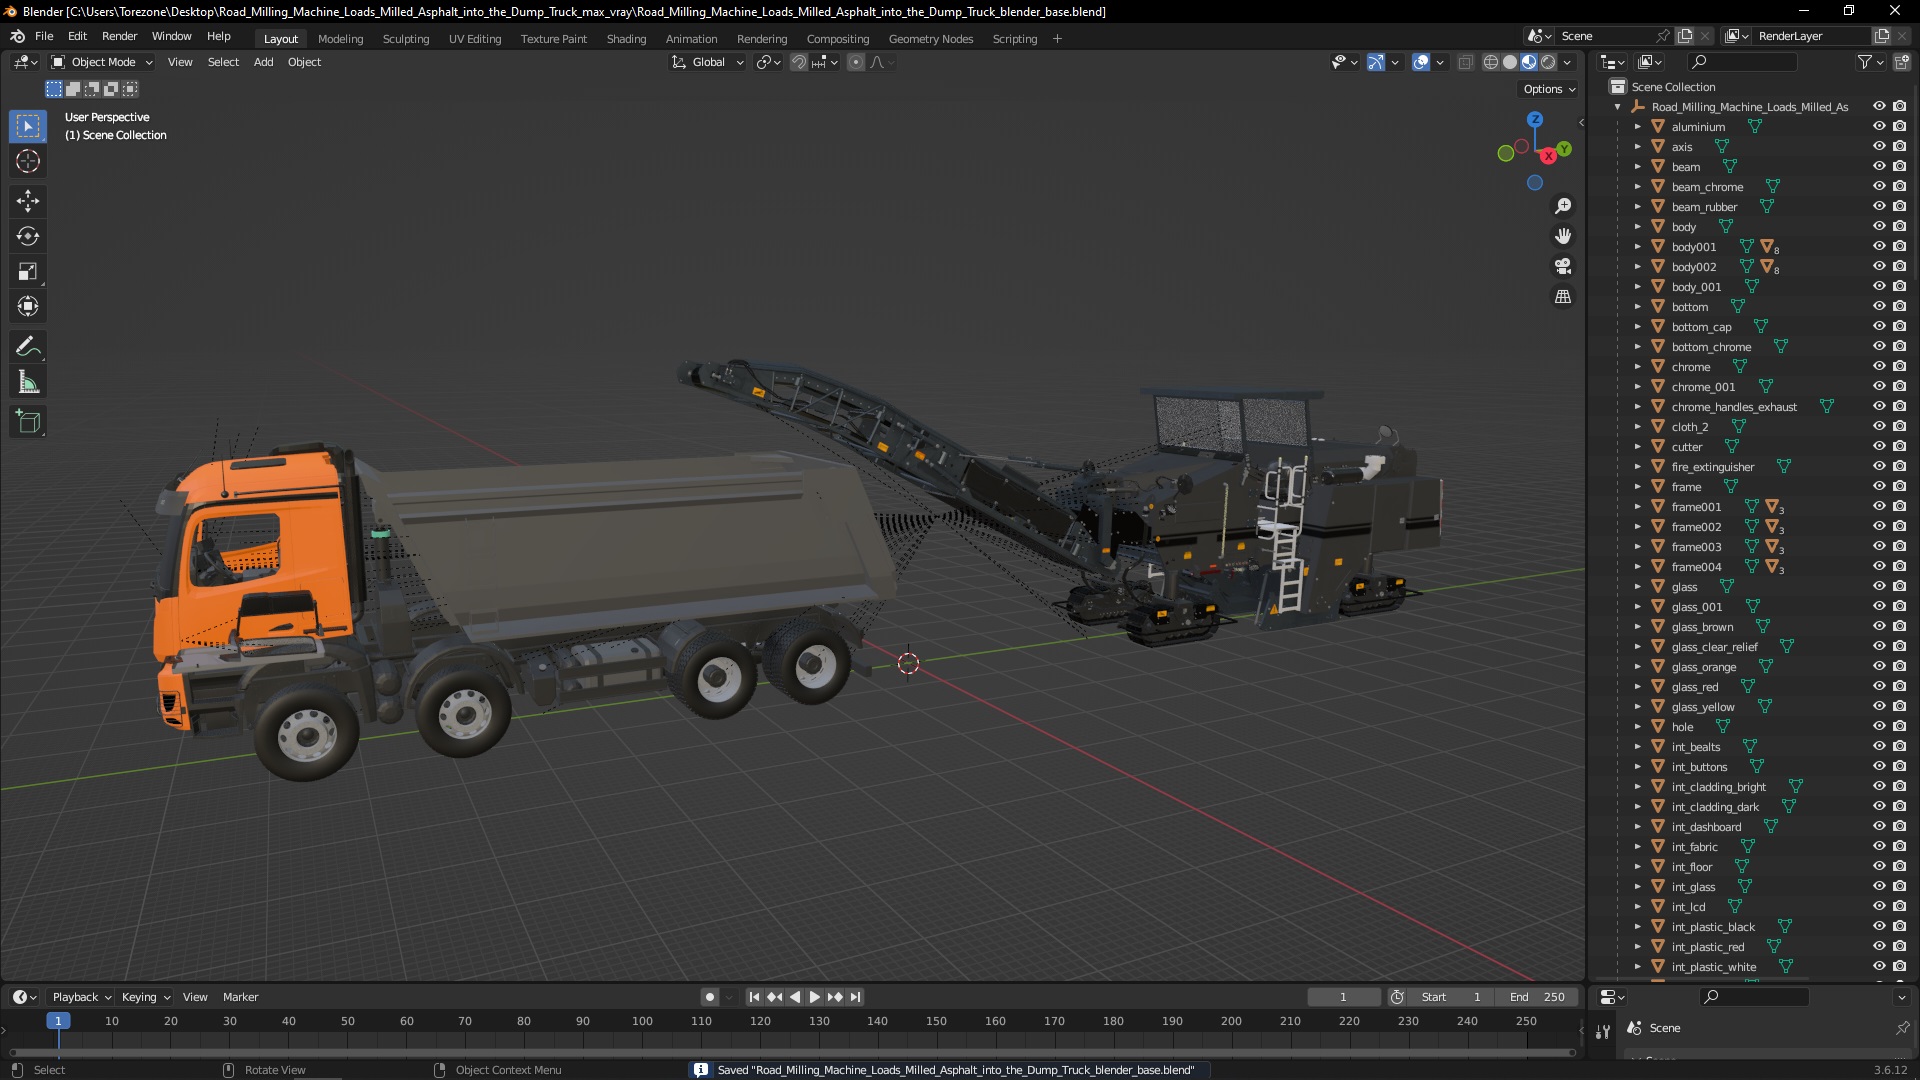
Task: Select the Rotate tool
Action: tap(28, 236)
